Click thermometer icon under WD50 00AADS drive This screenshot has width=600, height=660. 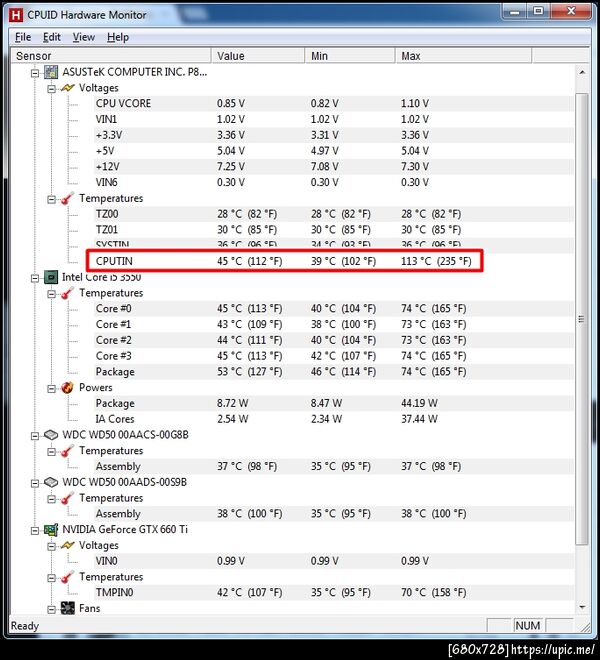[x=67, y=498]
